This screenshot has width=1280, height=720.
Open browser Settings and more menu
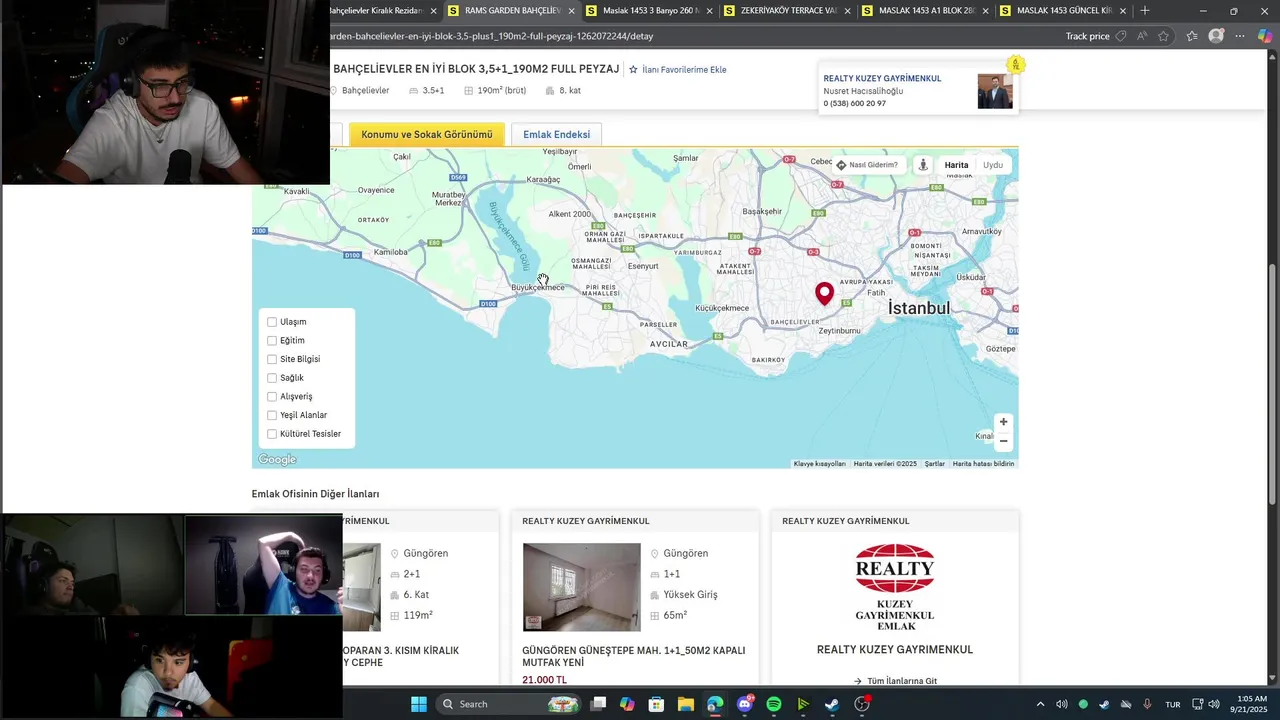[1239, 36]
